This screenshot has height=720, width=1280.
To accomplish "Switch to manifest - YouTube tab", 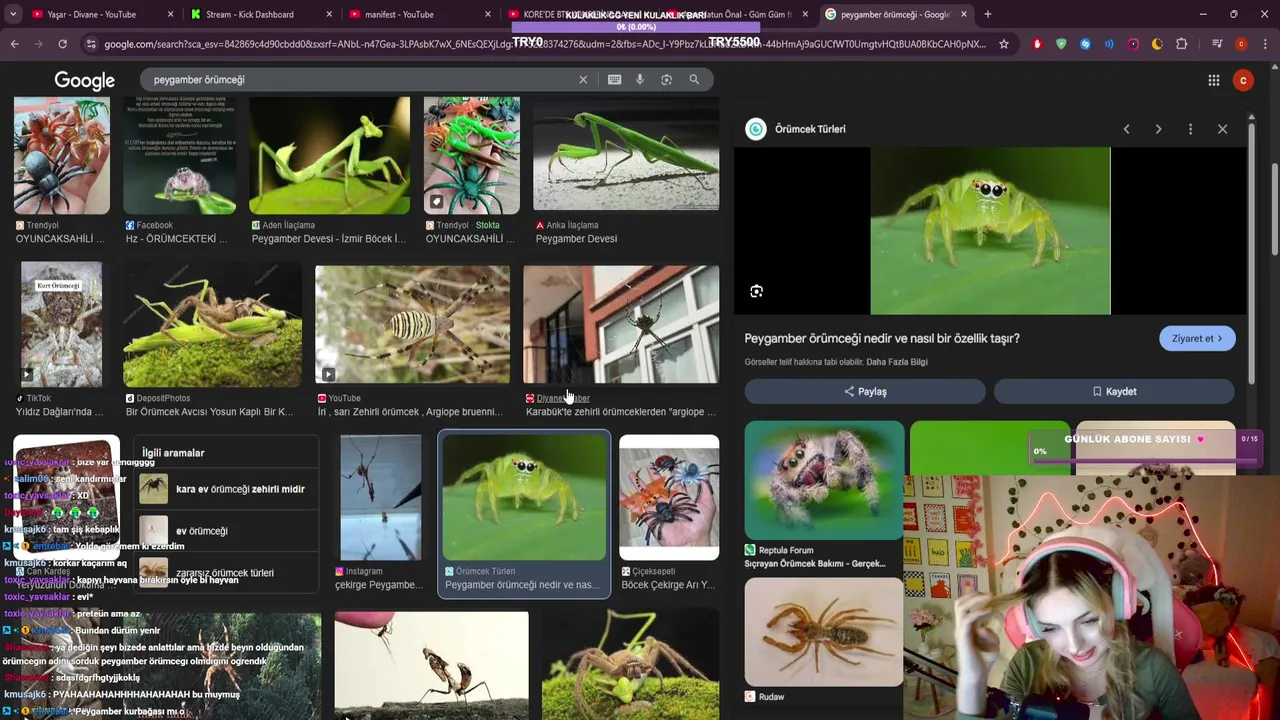I will click(x=400, y=14).
